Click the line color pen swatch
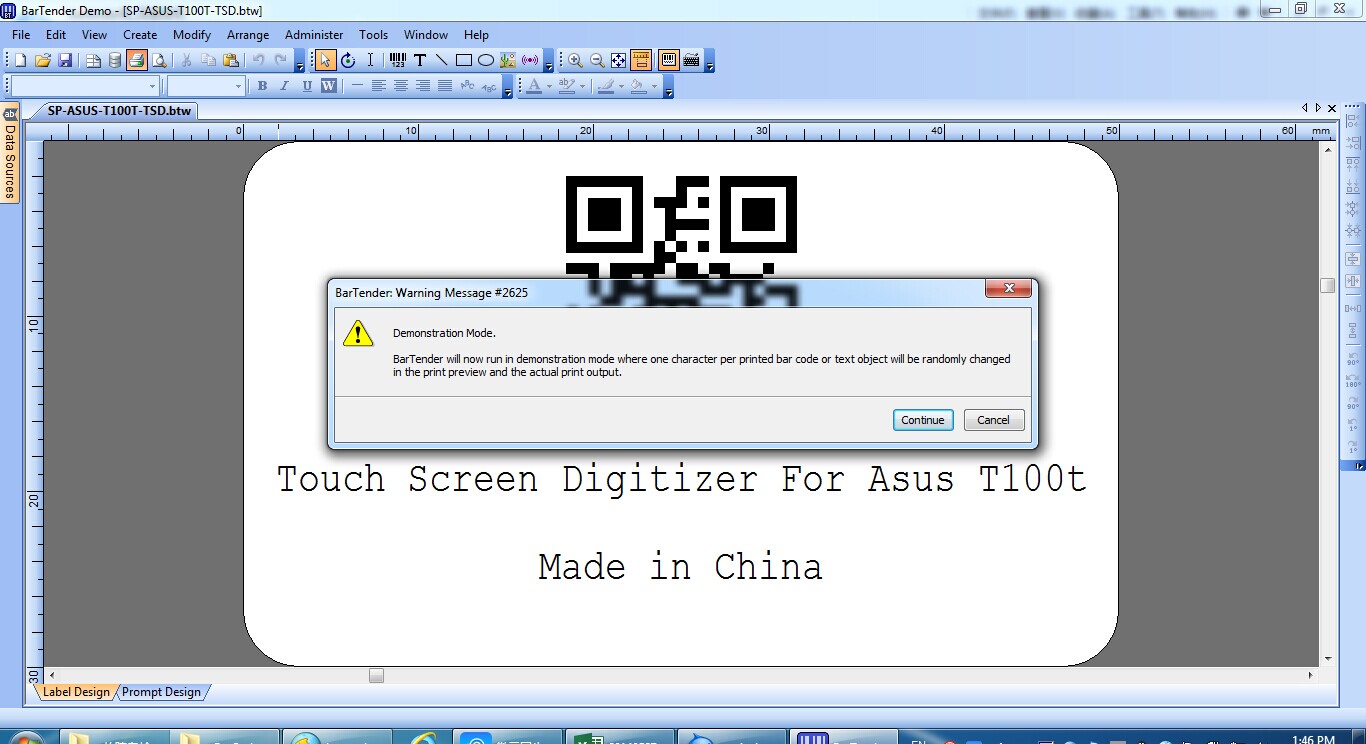 pos(606,87)
